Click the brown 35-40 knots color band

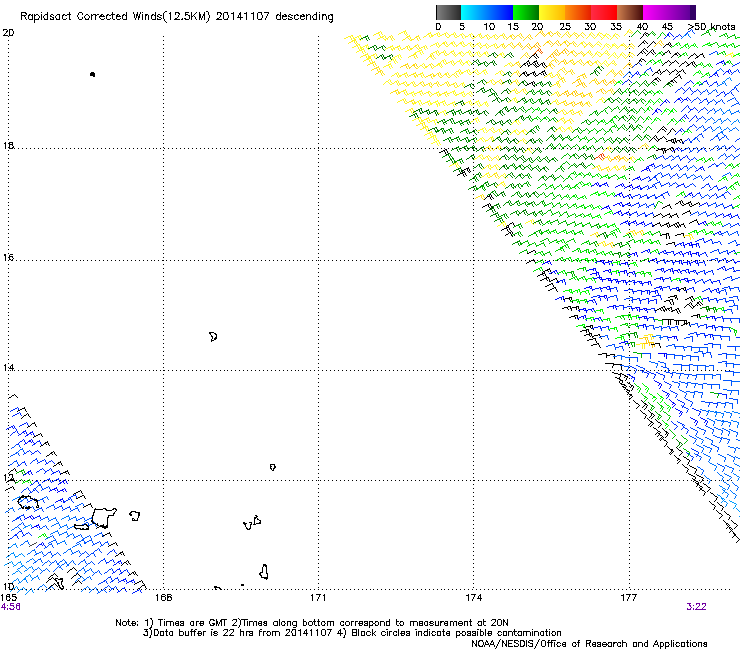click(630, 12)
